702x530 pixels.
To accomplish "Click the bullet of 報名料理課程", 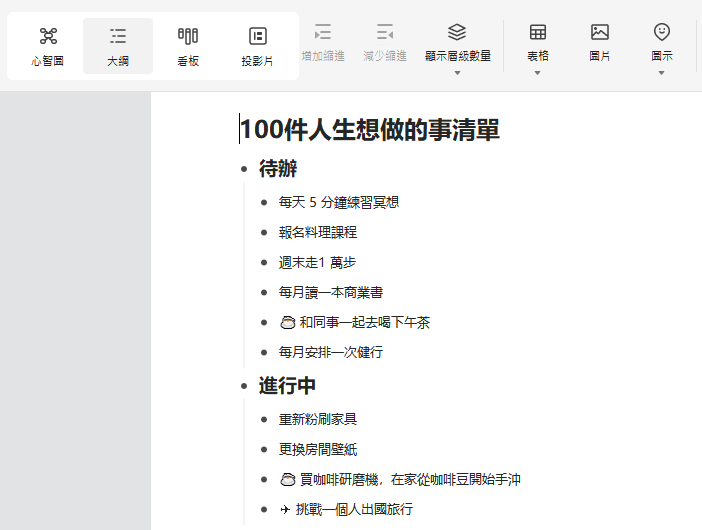I will coord(264,233).
